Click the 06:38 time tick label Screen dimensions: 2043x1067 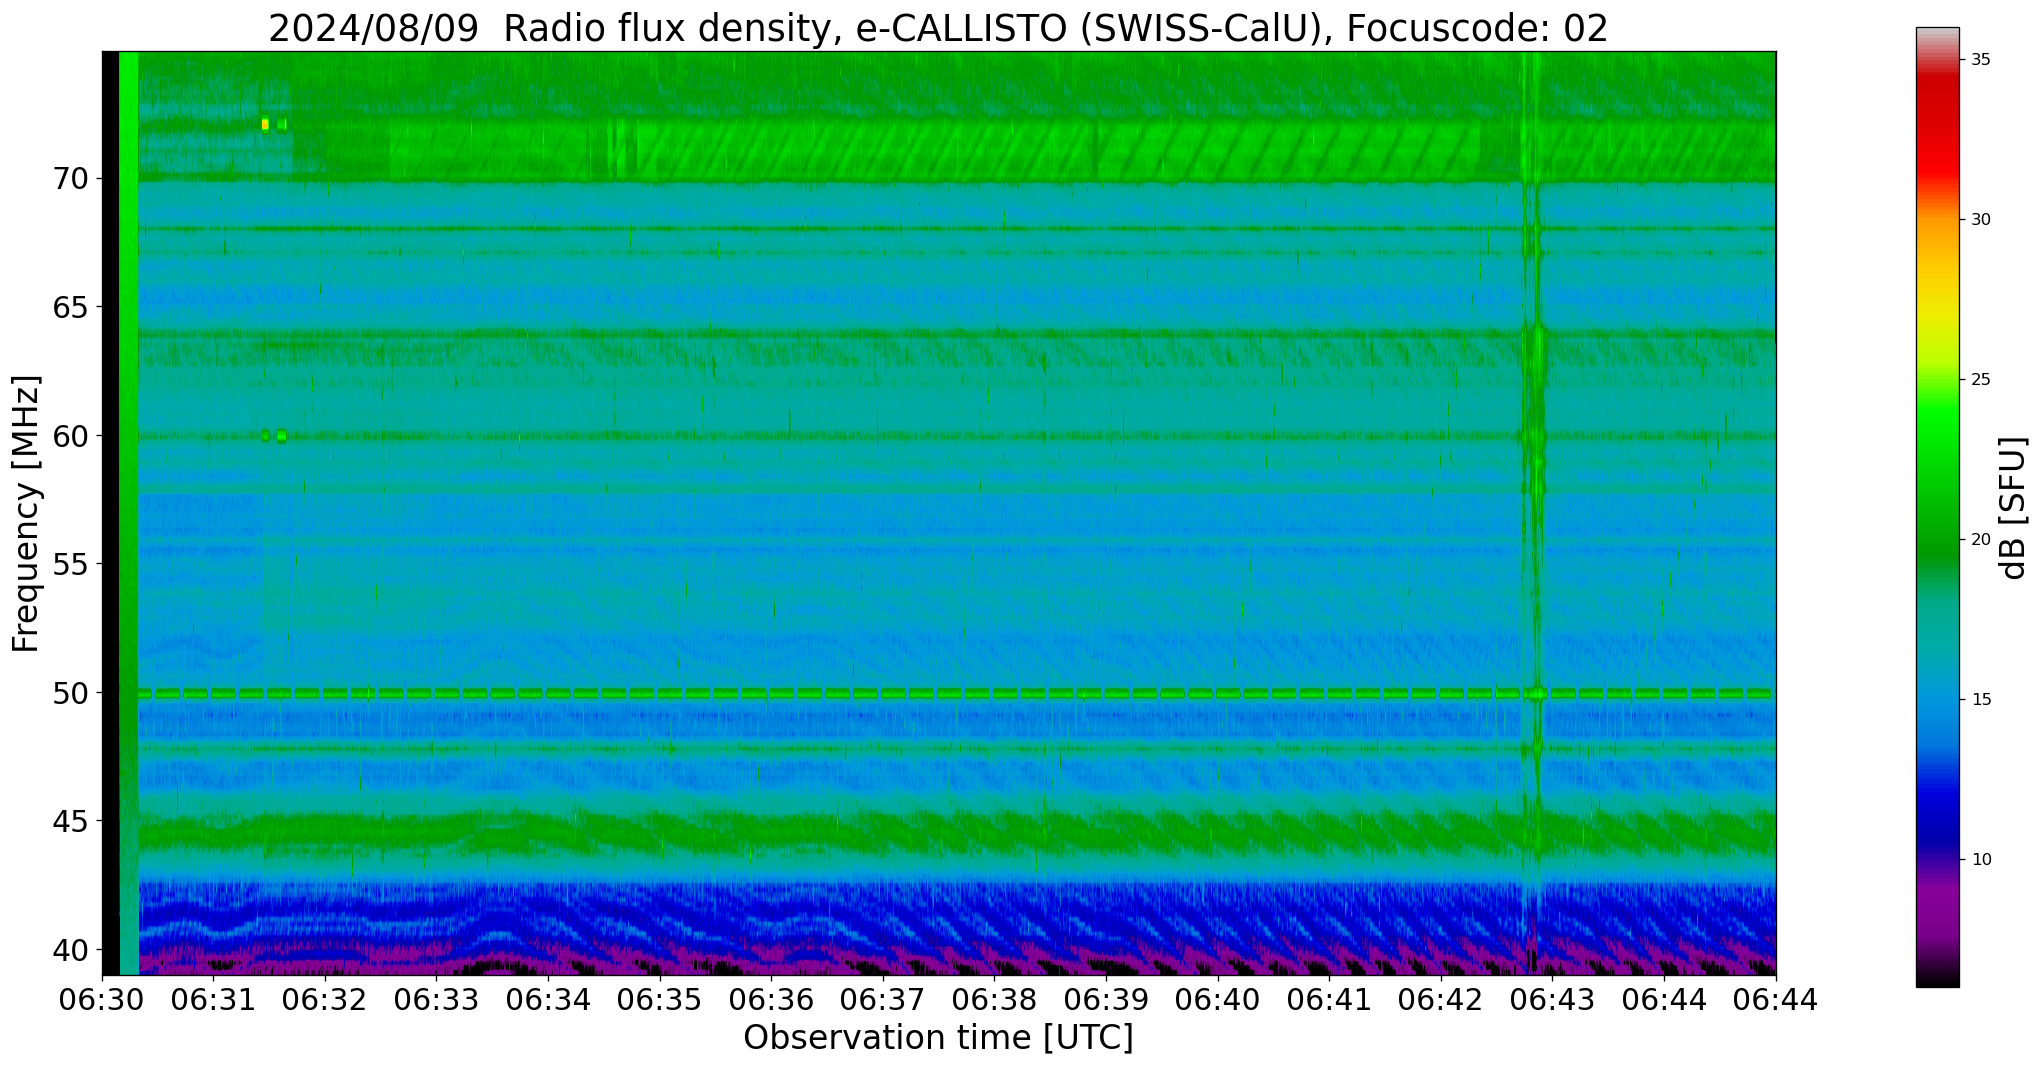point(995,1000)
